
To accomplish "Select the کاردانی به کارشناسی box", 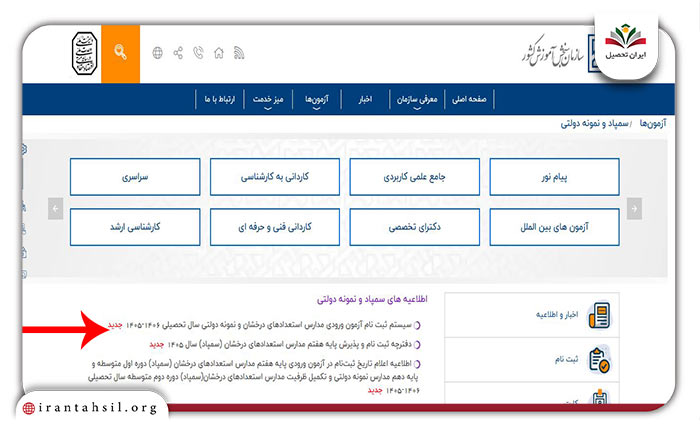I will 275,177.
